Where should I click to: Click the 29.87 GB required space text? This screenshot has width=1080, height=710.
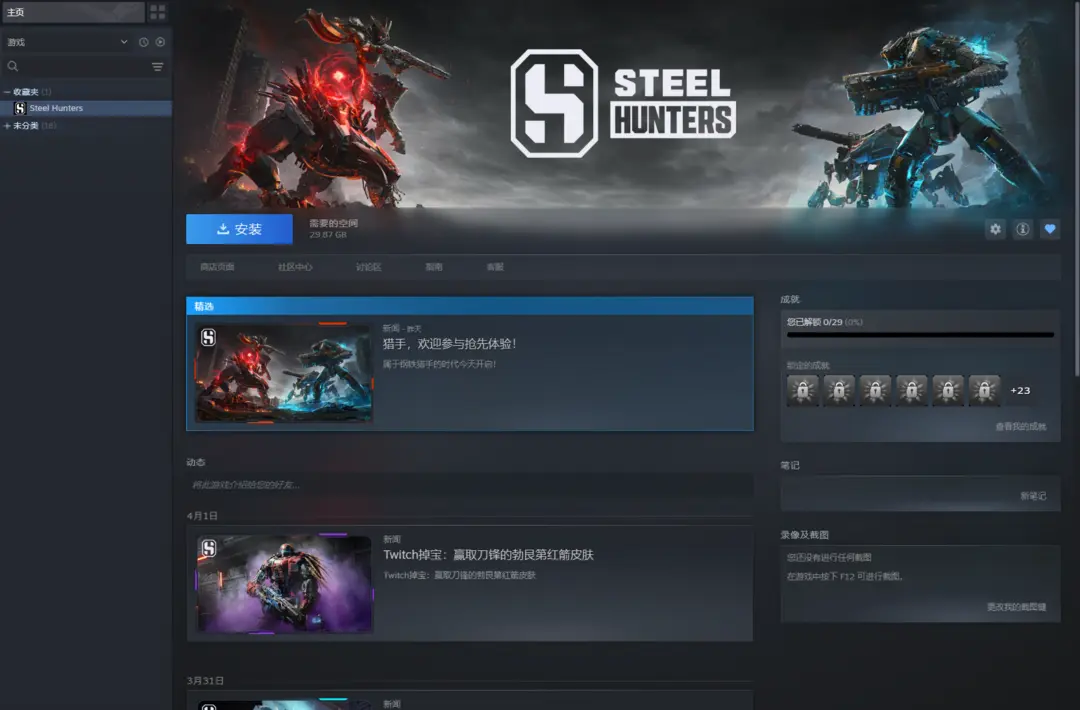pos(328,235)
